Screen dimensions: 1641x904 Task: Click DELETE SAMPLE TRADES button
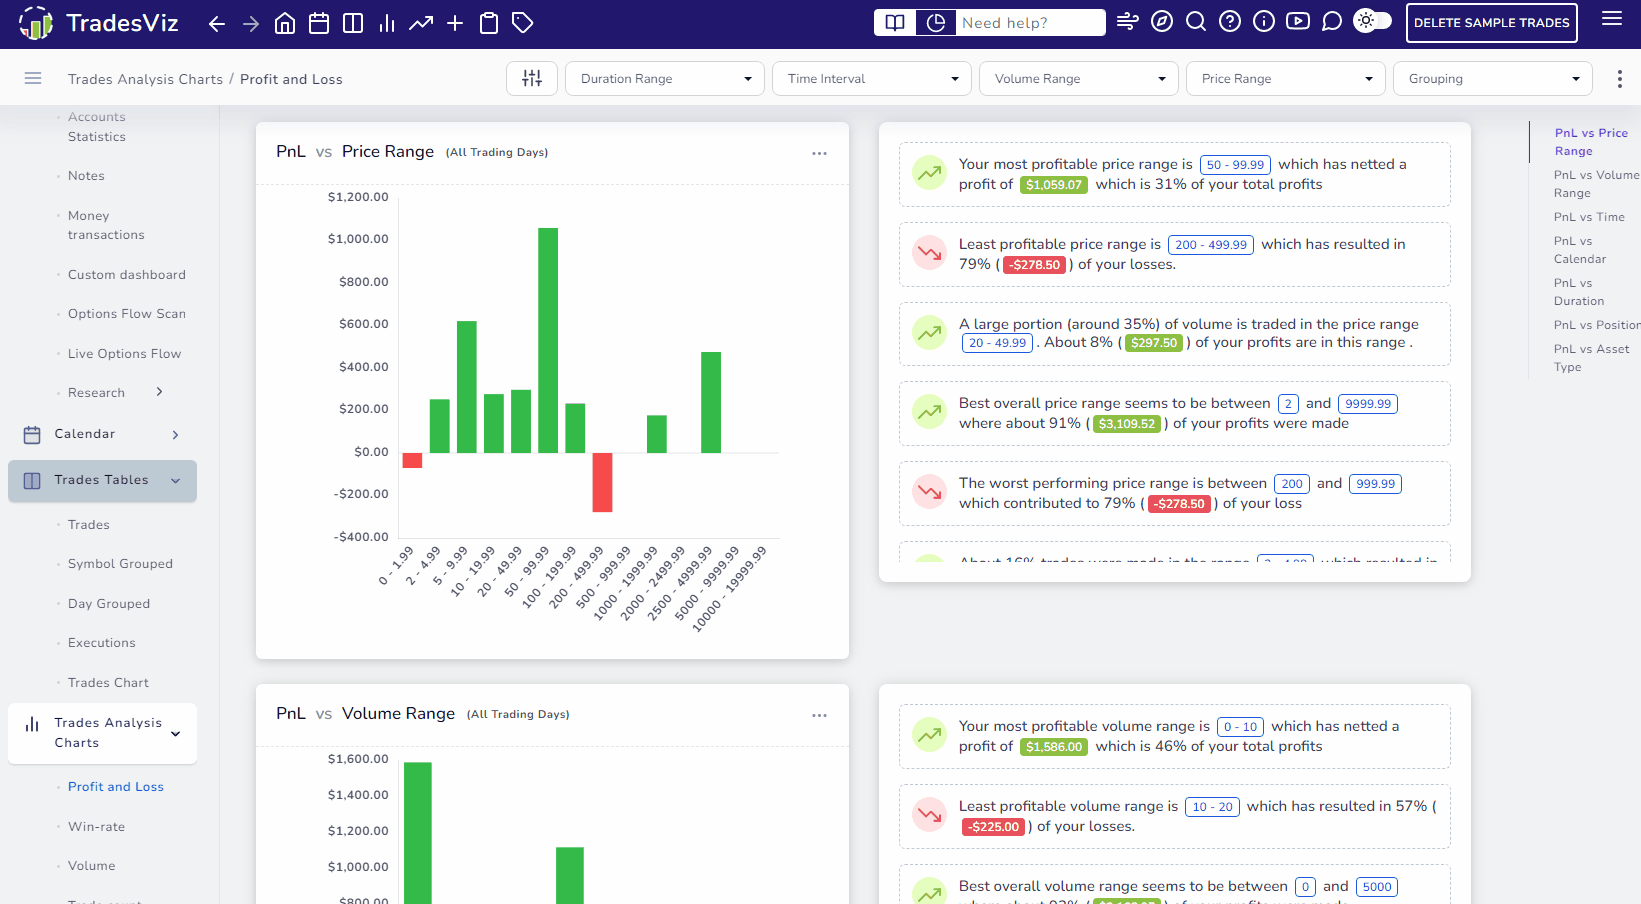click(x=1491, y=23)
